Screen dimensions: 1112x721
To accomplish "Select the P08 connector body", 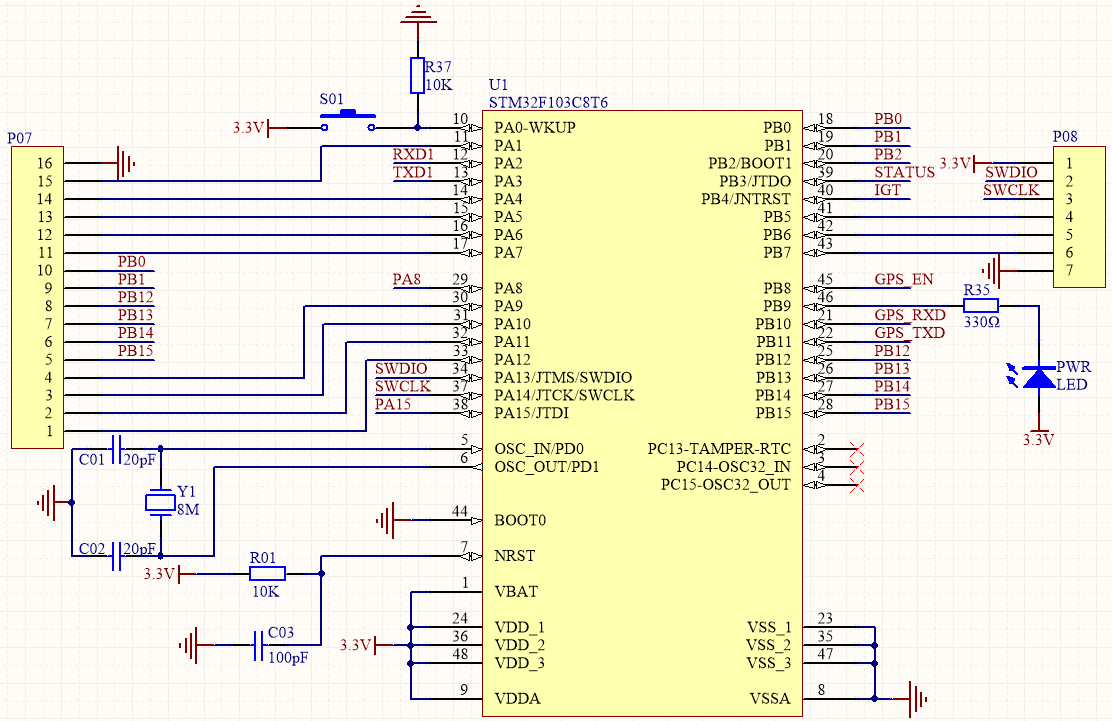I will coord(1079,217).
